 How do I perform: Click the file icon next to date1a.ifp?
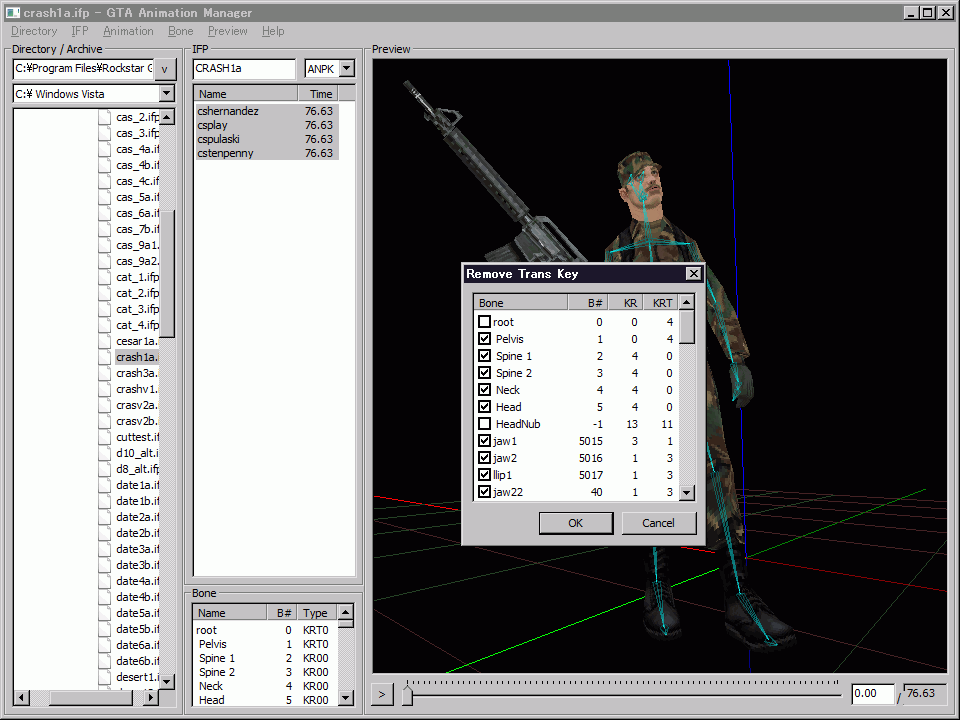pyautogui.click(x=105, y=485)
